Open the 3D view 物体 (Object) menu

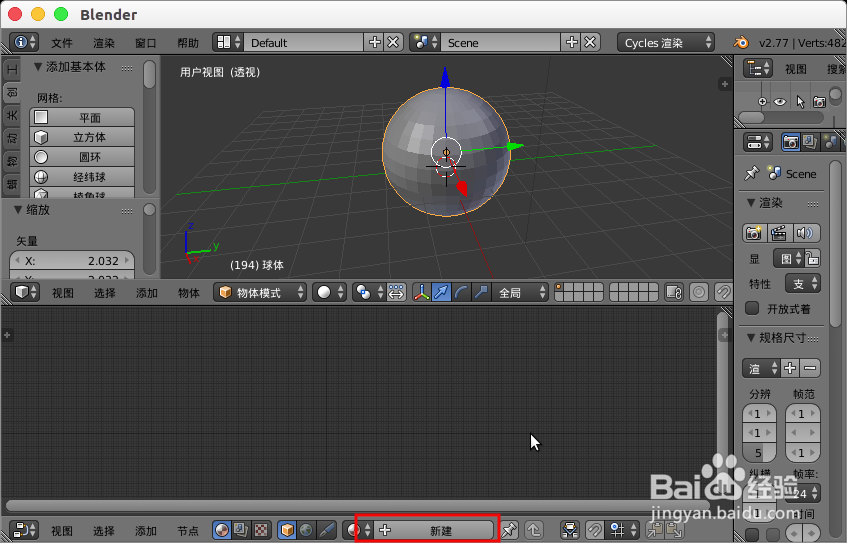[189, 293]
